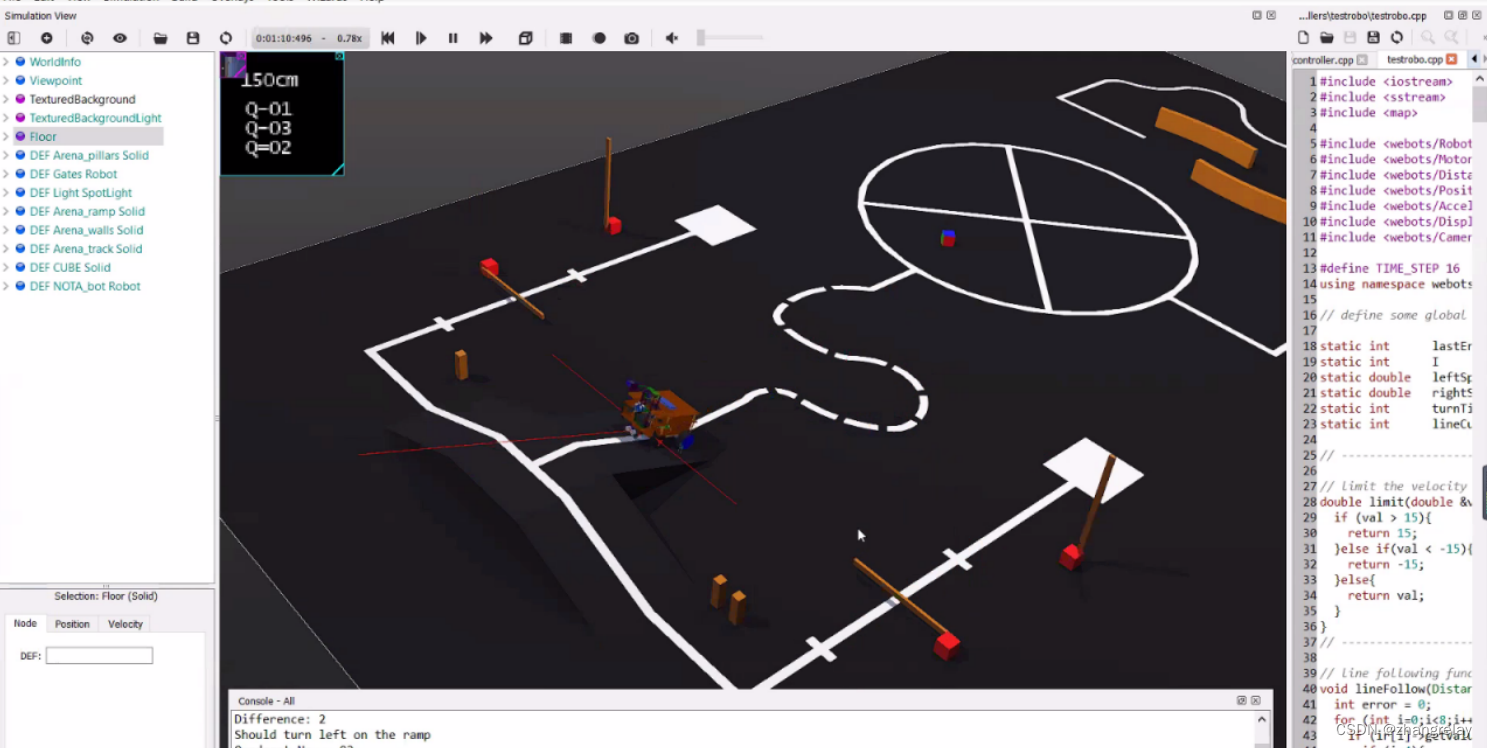Image resolution: width=1487 pixels, height=748 pixels.
Task: Reload file icon in text editor
Action: pos(1397,38)
